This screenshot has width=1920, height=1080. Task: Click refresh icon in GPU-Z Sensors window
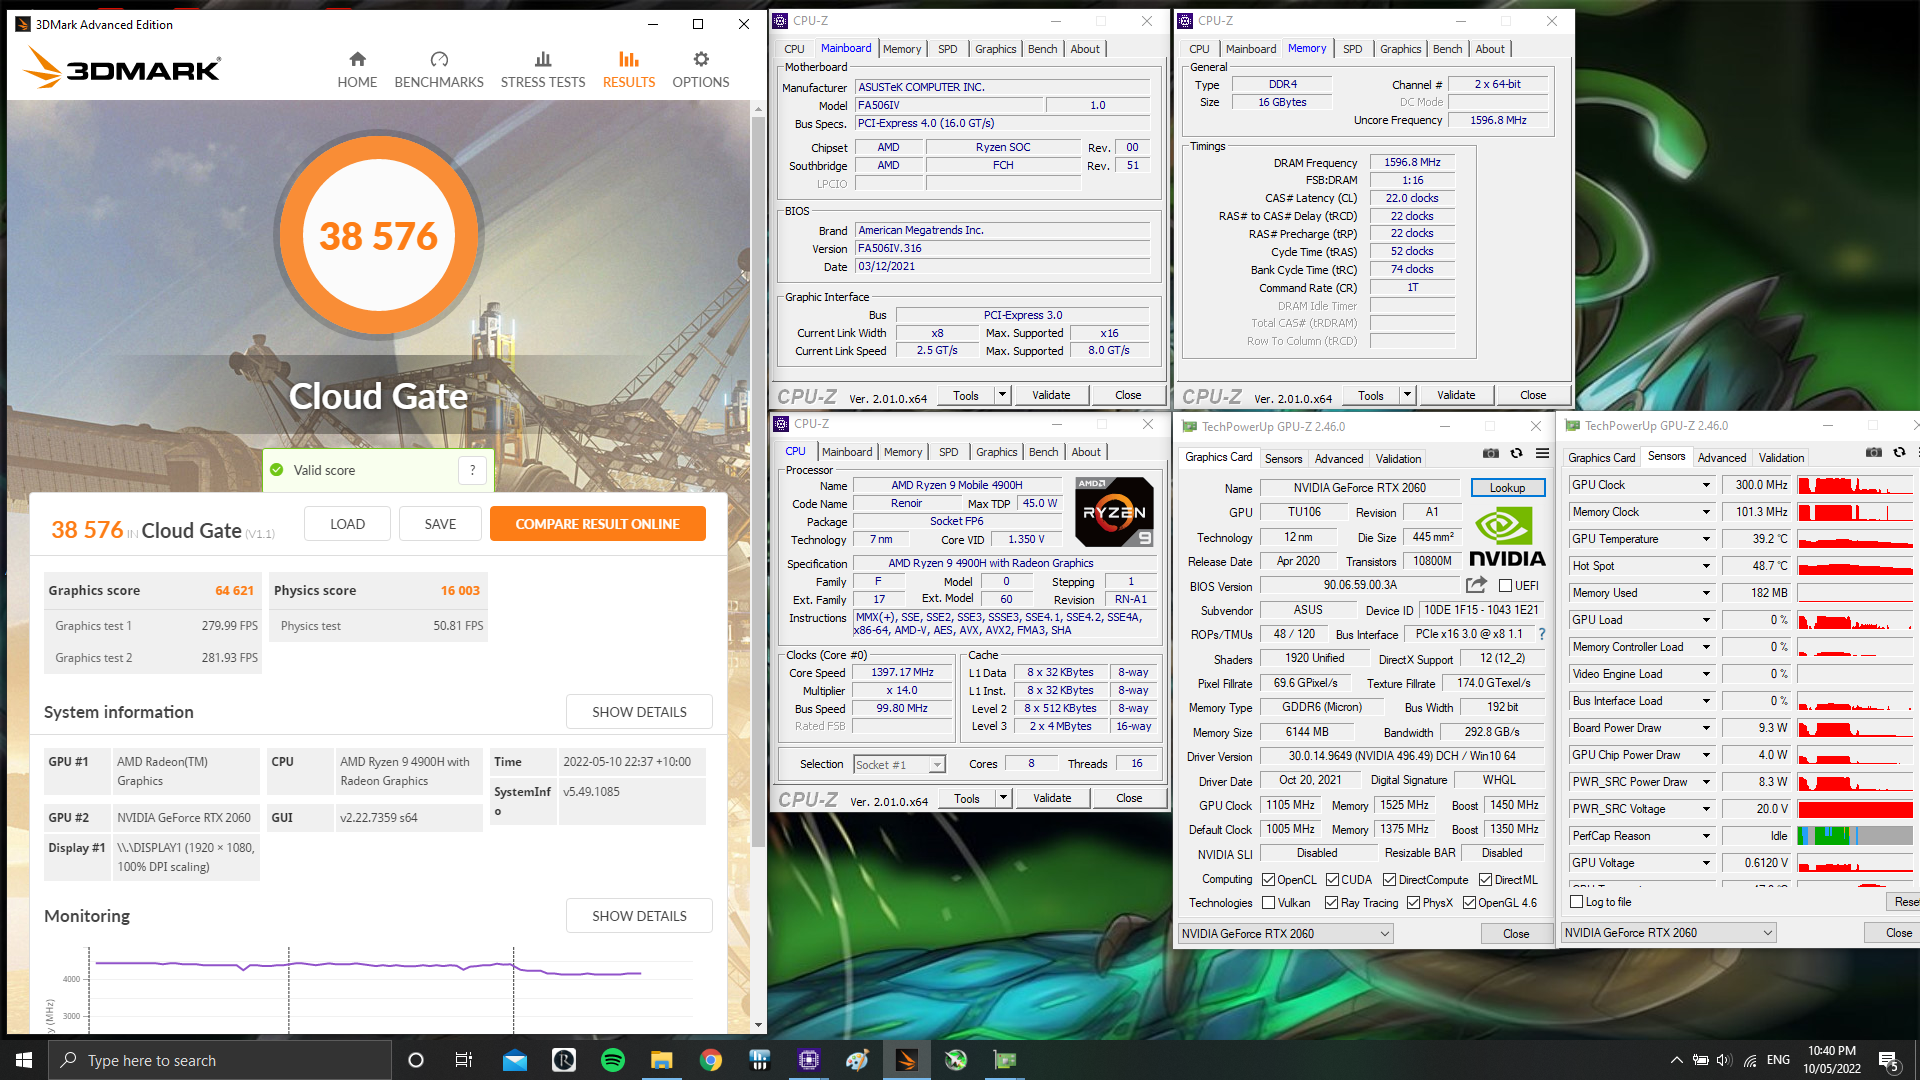pyautogui.click(x=1899, y=453)
